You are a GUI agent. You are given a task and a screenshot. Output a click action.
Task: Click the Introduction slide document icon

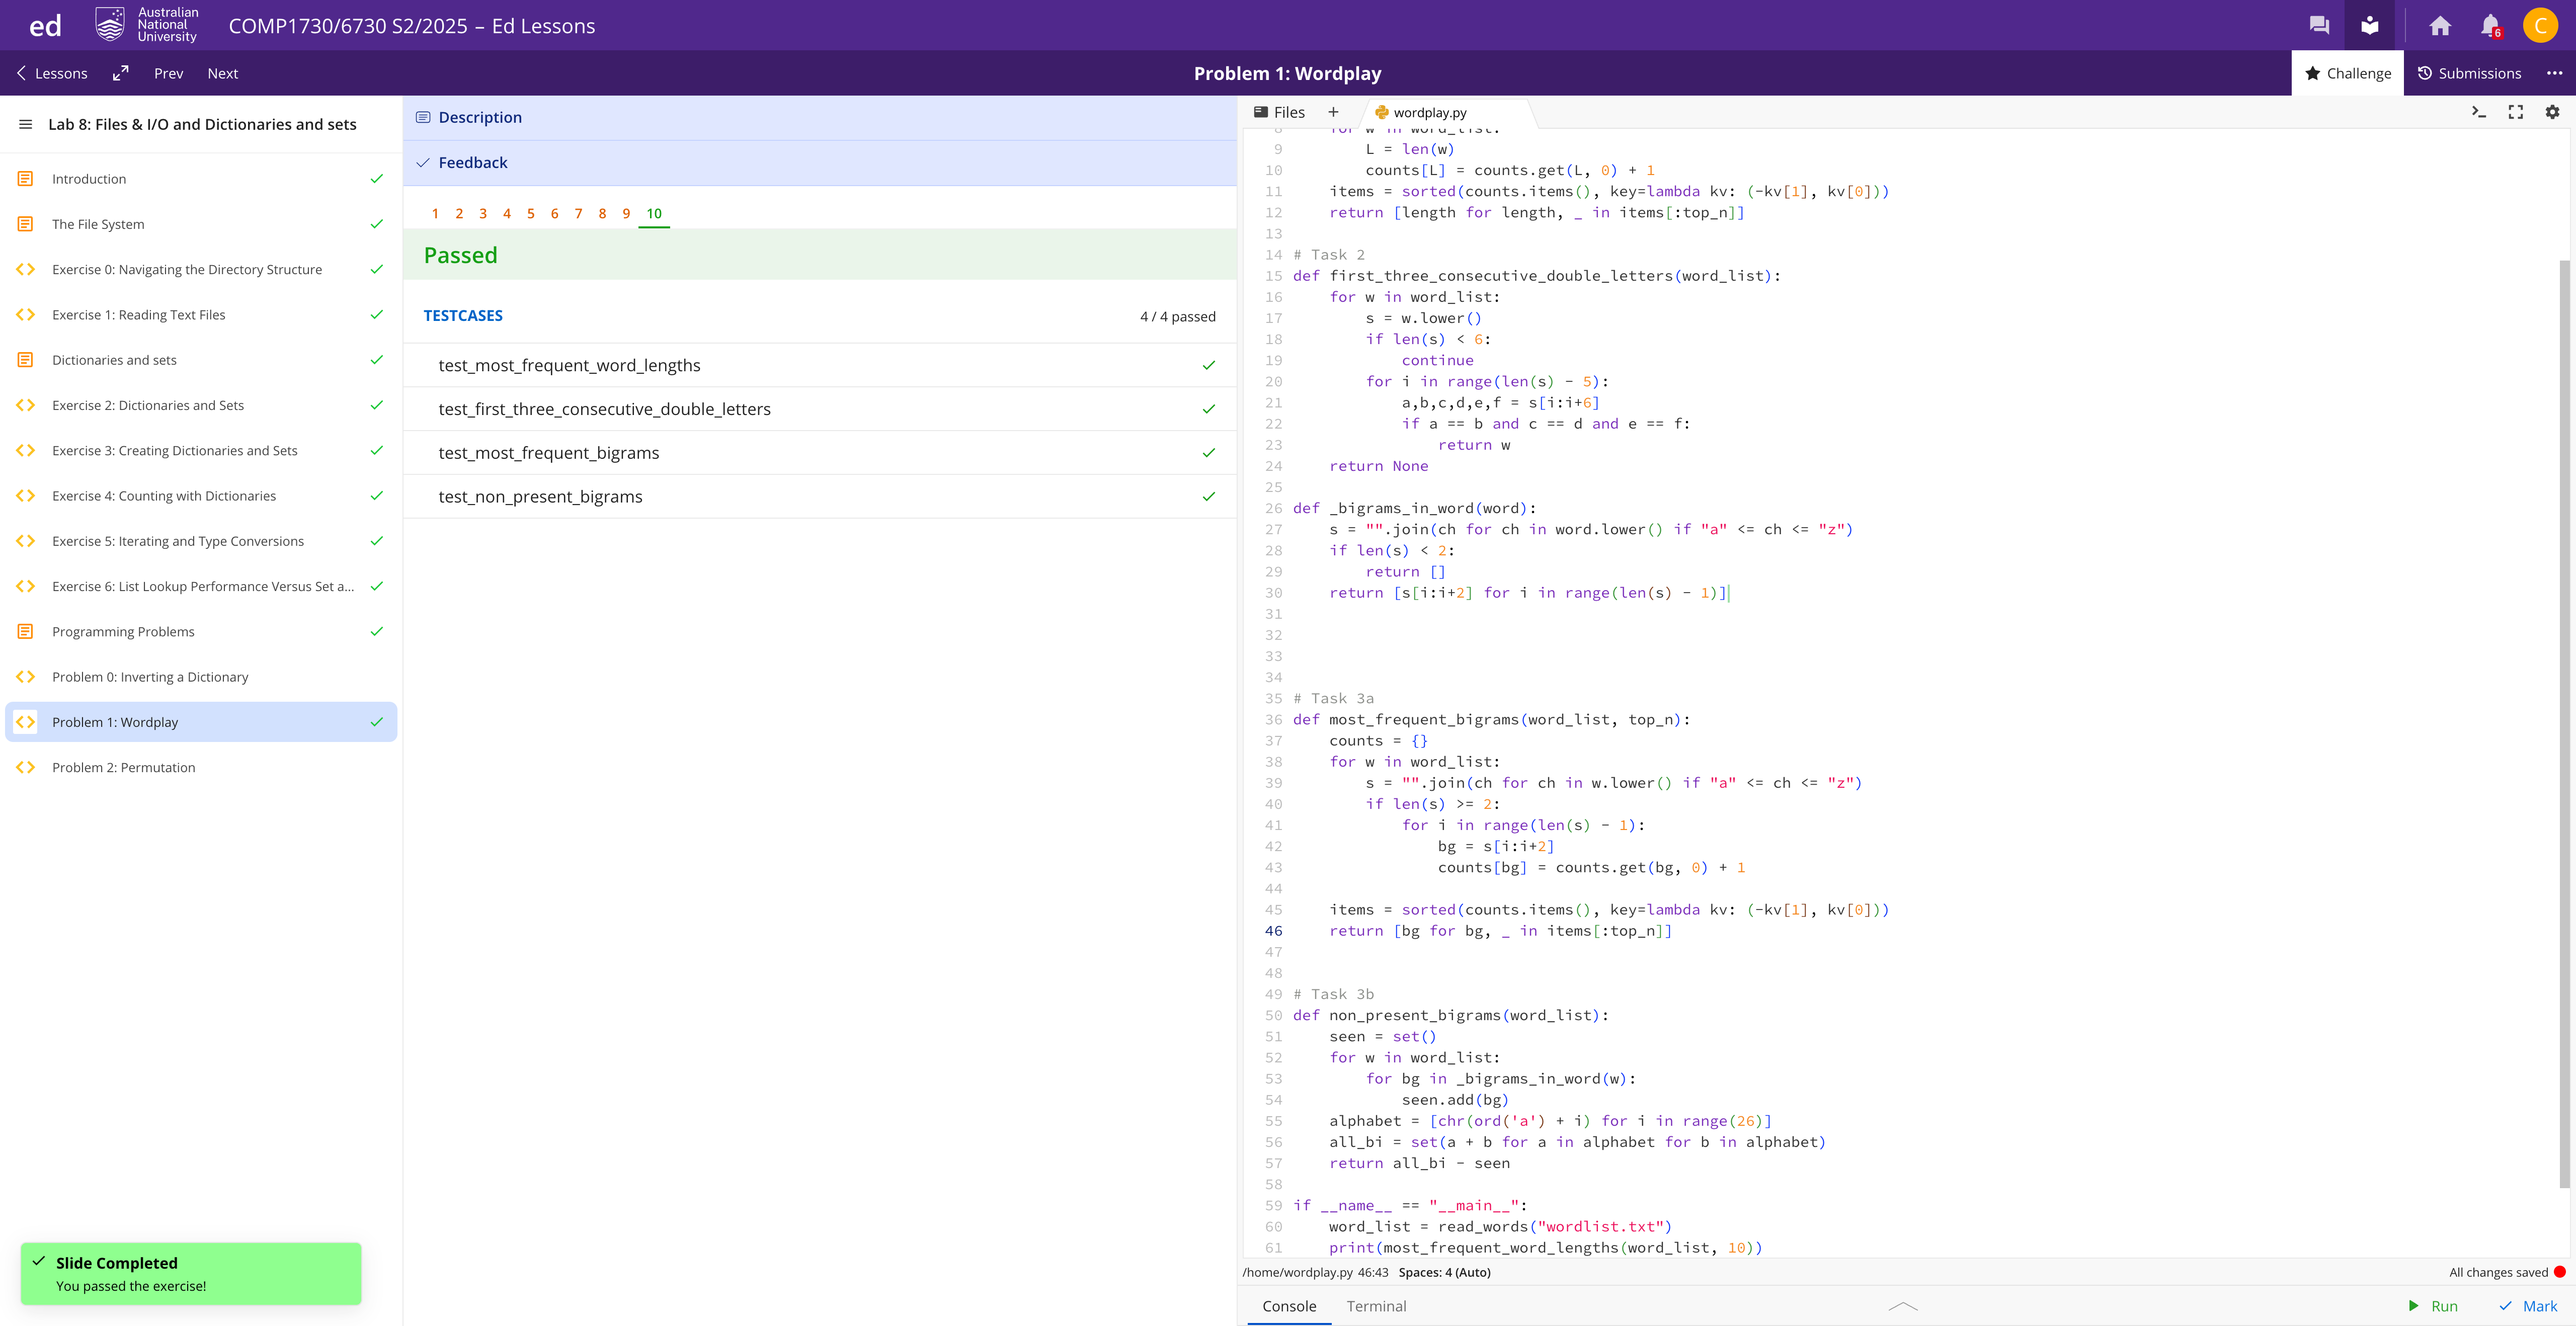point(26,179)
